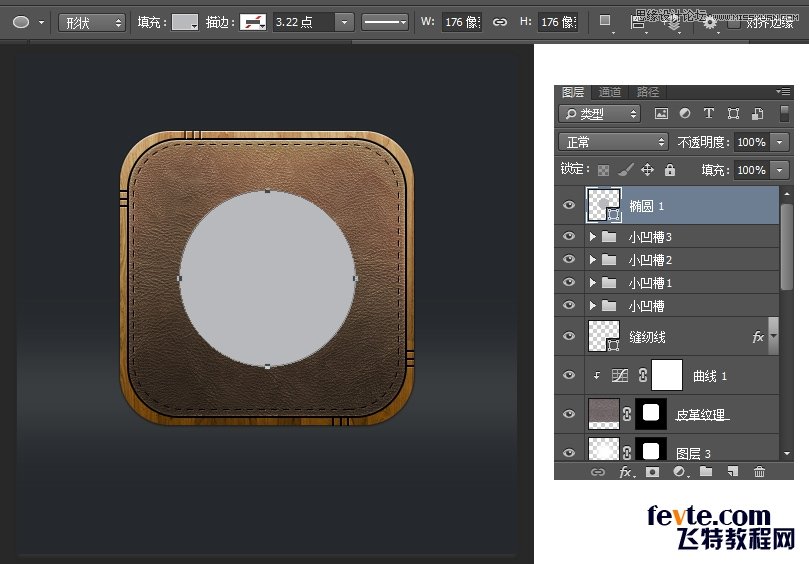Switch to the 通道 tab
Screen dimensions: 809x564
click(610, 92)
